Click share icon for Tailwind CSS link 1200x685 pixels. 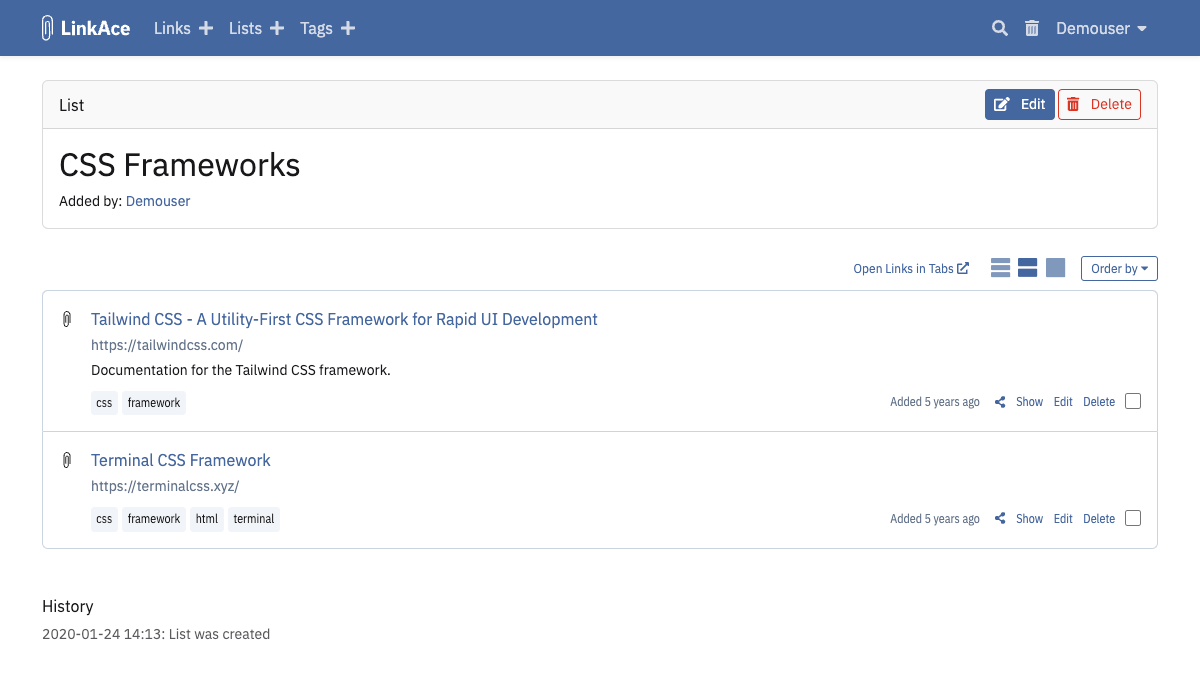[x=1000, y=402]
